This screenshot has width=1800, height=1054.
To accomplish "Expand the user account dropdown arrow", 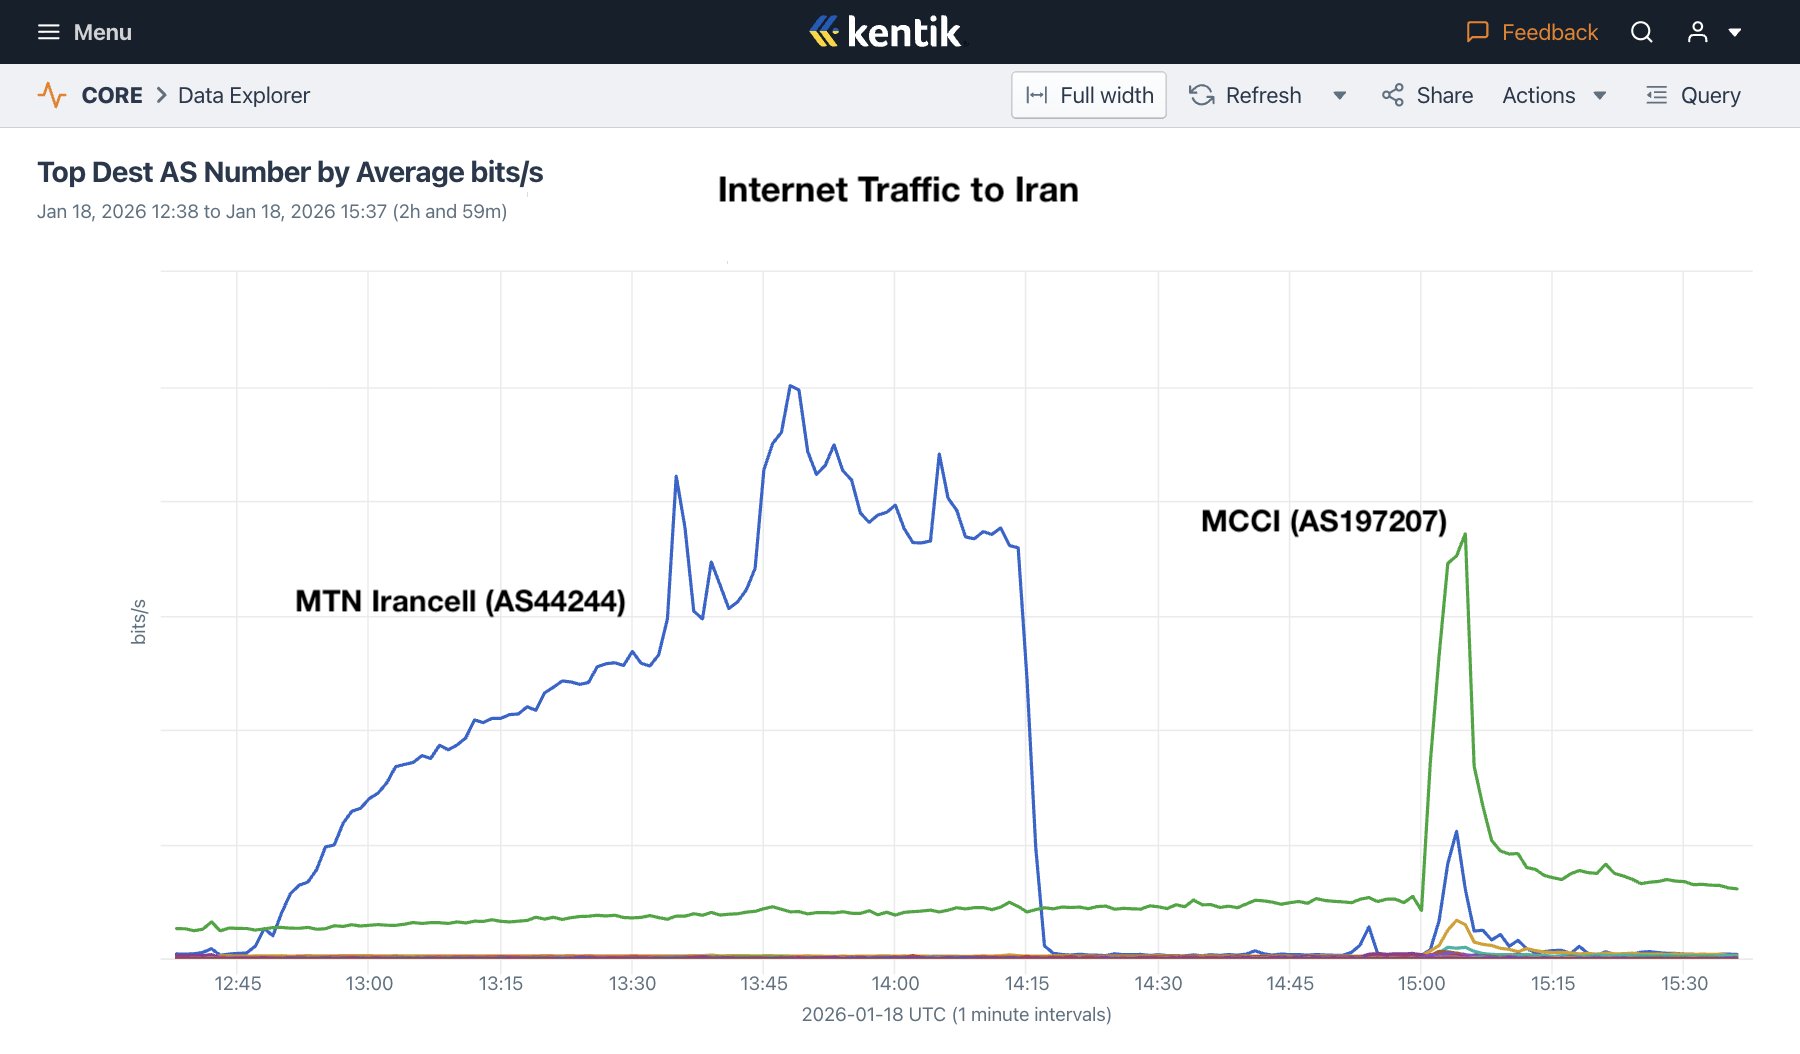I will [1735, 32].
